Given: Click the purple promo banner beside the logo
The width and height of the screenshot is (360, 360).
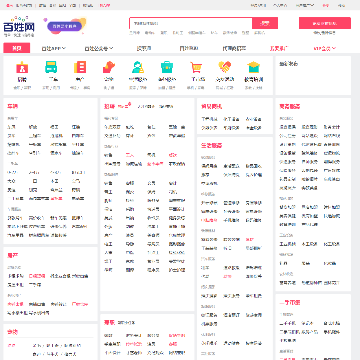Looking at the screenshot, I should [65, 26].
